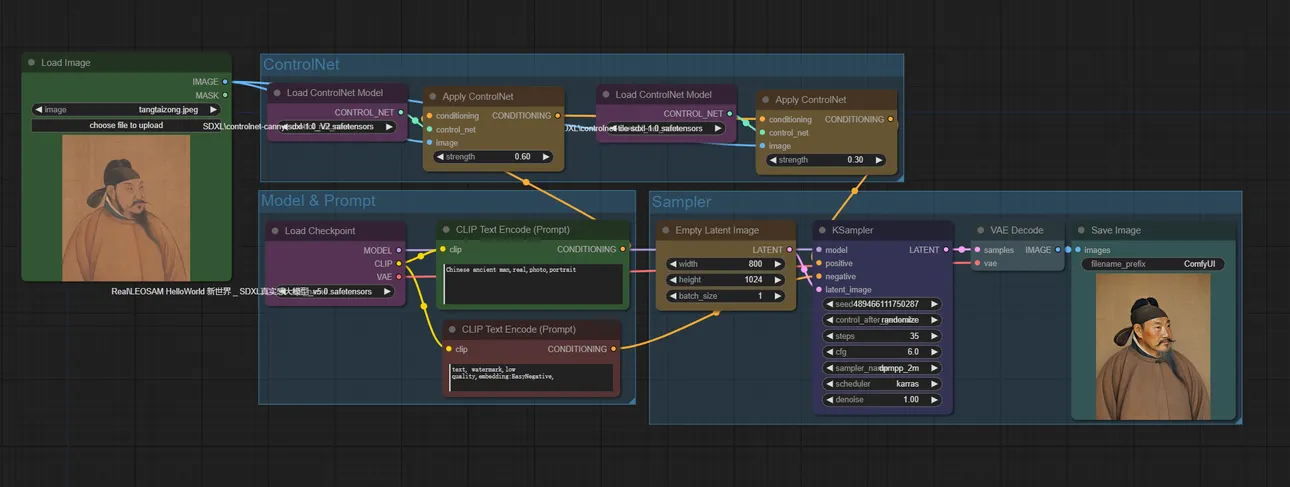This screenshot has width=1290, height=487.
Task: Open the sampler_name dropdown in KSampler
Action: tap(881, 368)
